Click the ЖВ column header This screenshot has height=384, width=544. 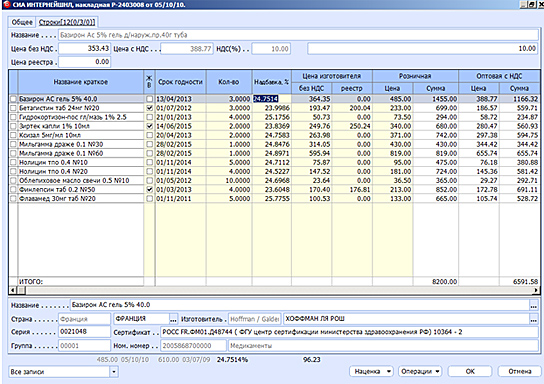click(x=149, y=82)
